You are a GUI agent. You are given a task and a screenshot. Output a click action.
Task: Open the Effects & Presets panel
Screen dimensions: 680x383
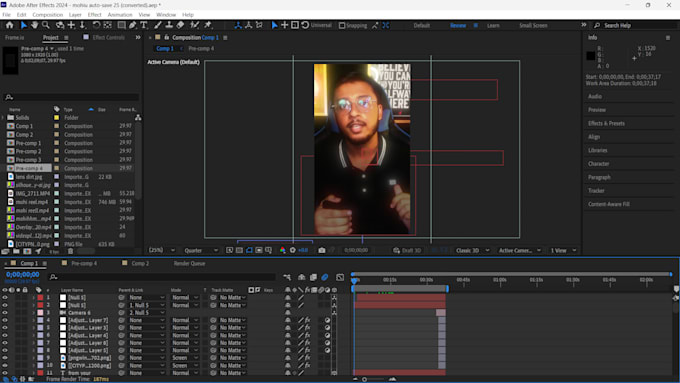click(606, 124)
